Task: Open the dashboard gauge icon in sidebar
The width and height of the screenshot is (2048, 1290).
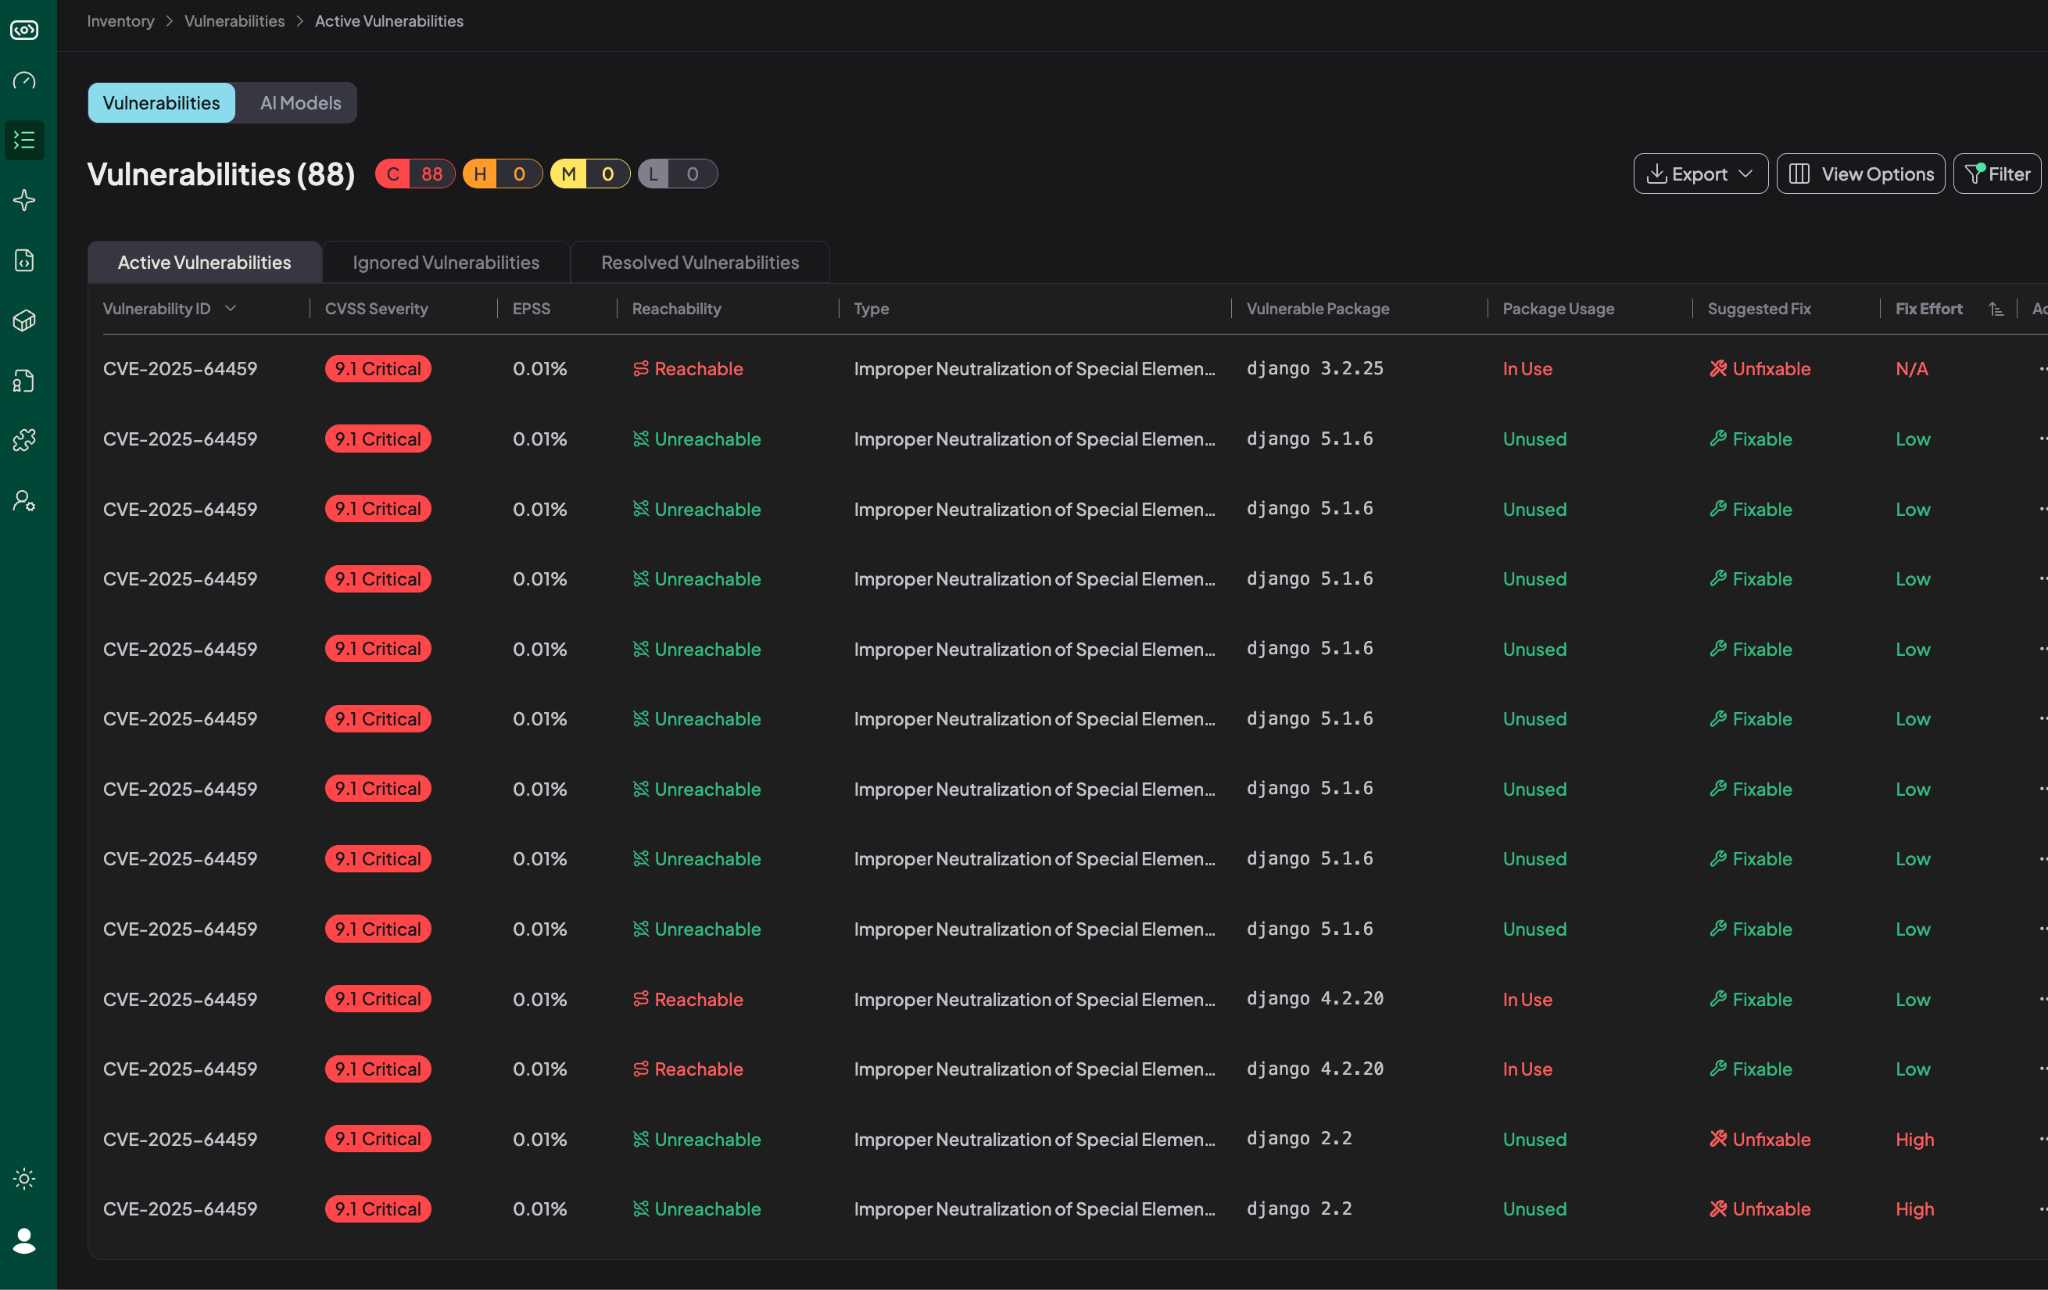Action: pyautogui.click(x=24, y=81)
